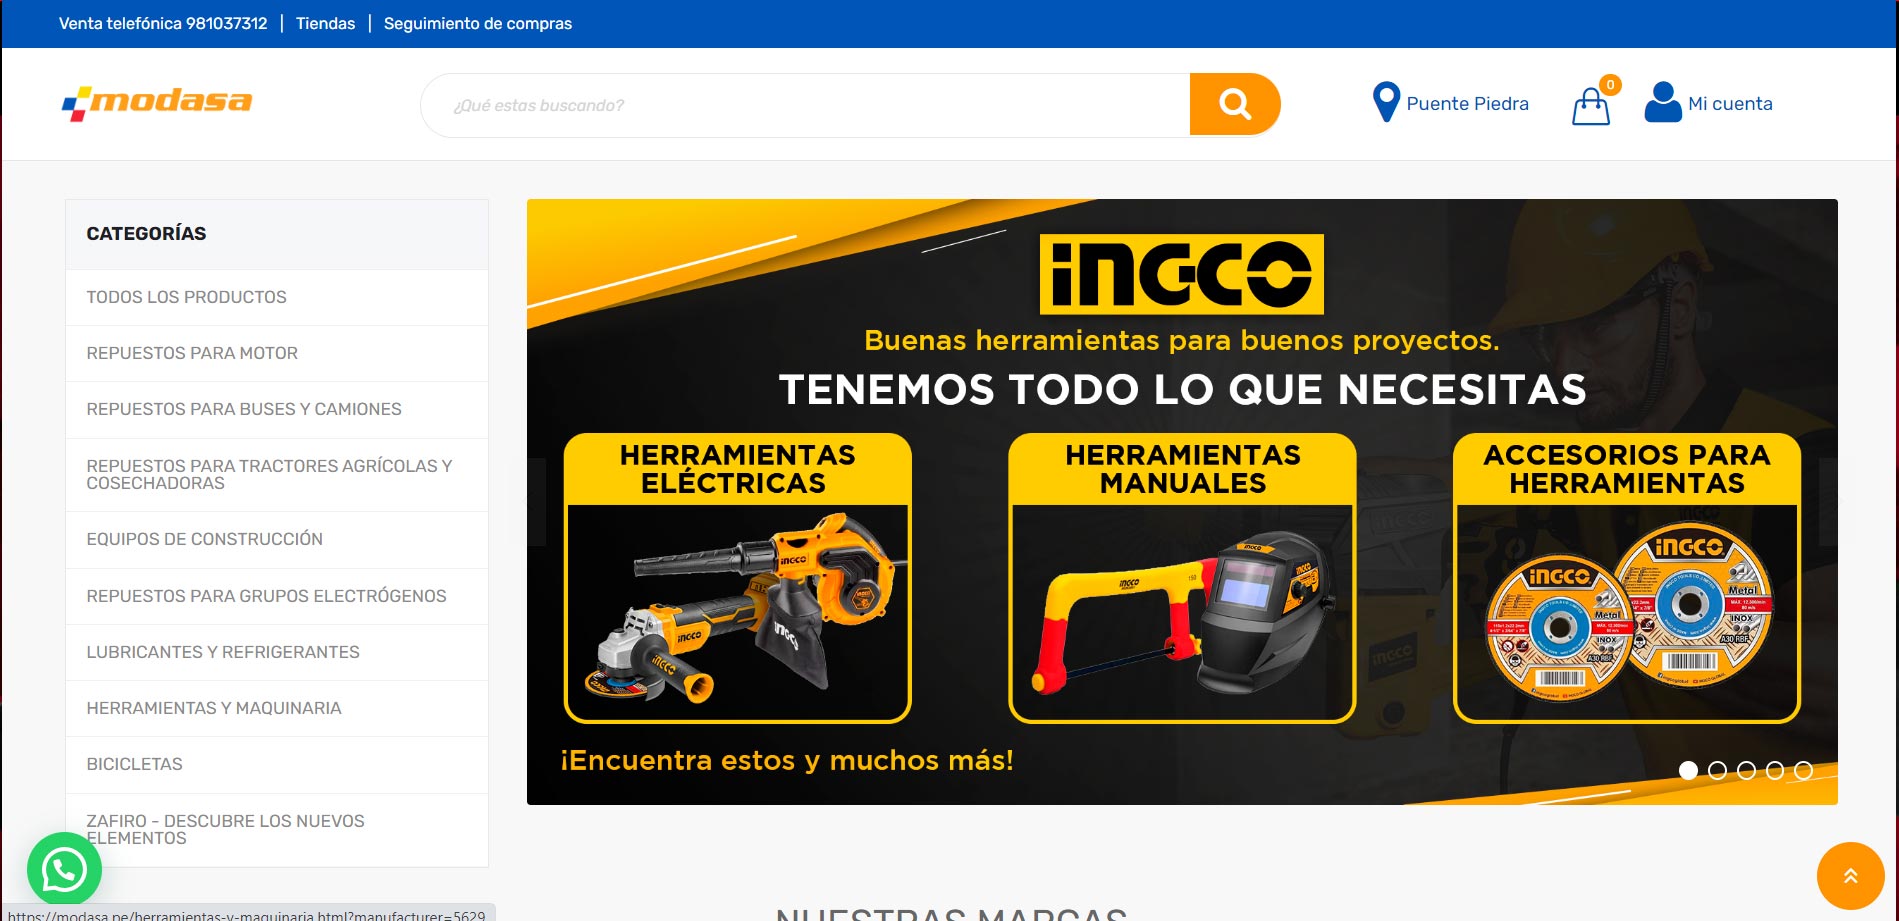Select fourth carousel slide dot

pos(1775,770)
